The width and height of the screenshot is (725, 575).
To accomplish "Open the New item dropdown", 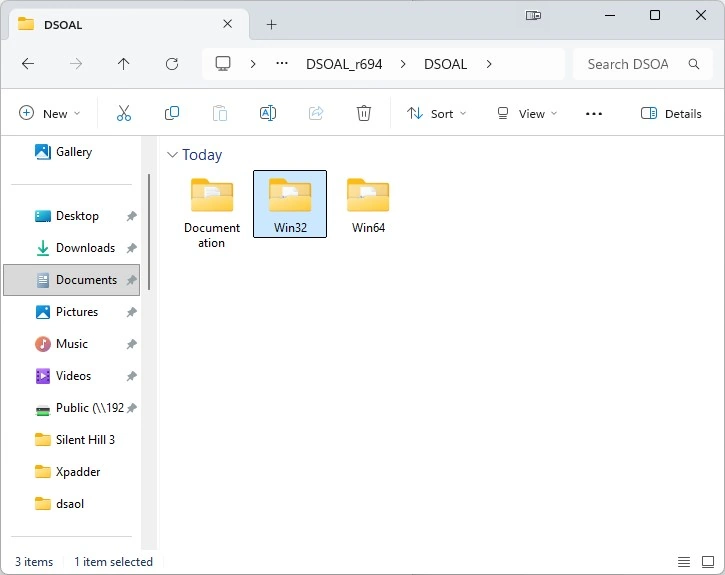I will coord(49,113).
